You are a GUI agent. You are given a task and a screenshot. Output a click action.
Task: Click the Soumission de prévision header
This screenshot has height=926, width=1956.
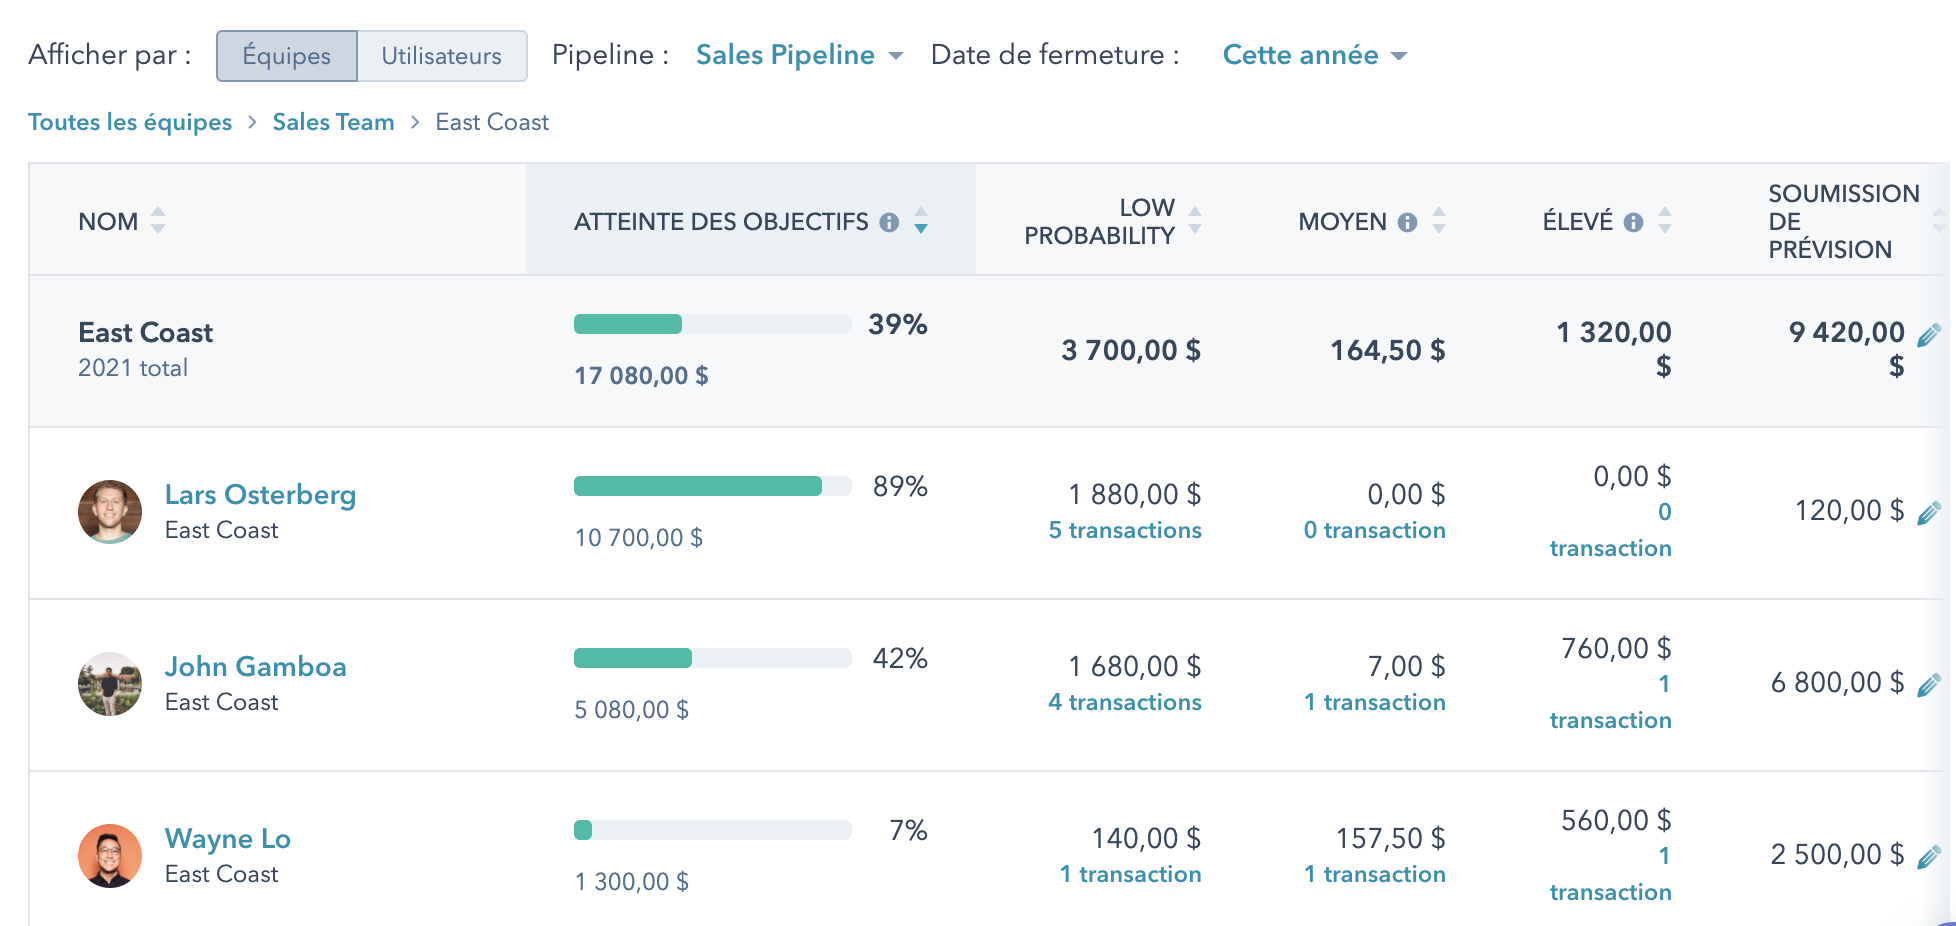click(1844, 221)
